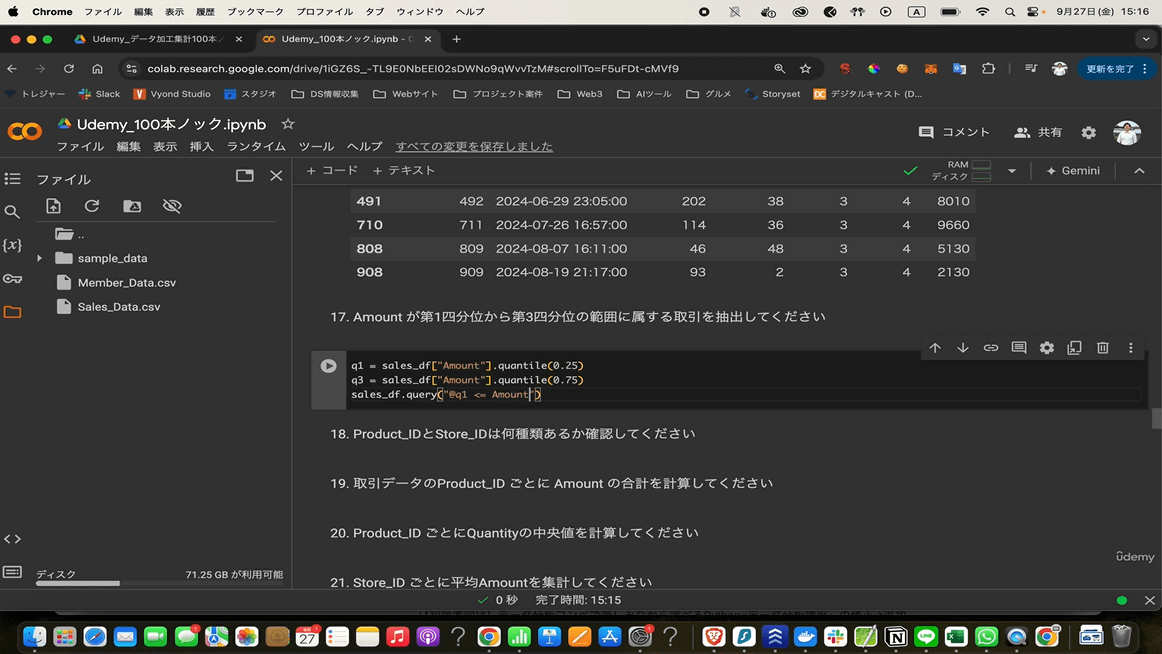
Task: Click the 共有 share button
Action: pos(1038,132)
